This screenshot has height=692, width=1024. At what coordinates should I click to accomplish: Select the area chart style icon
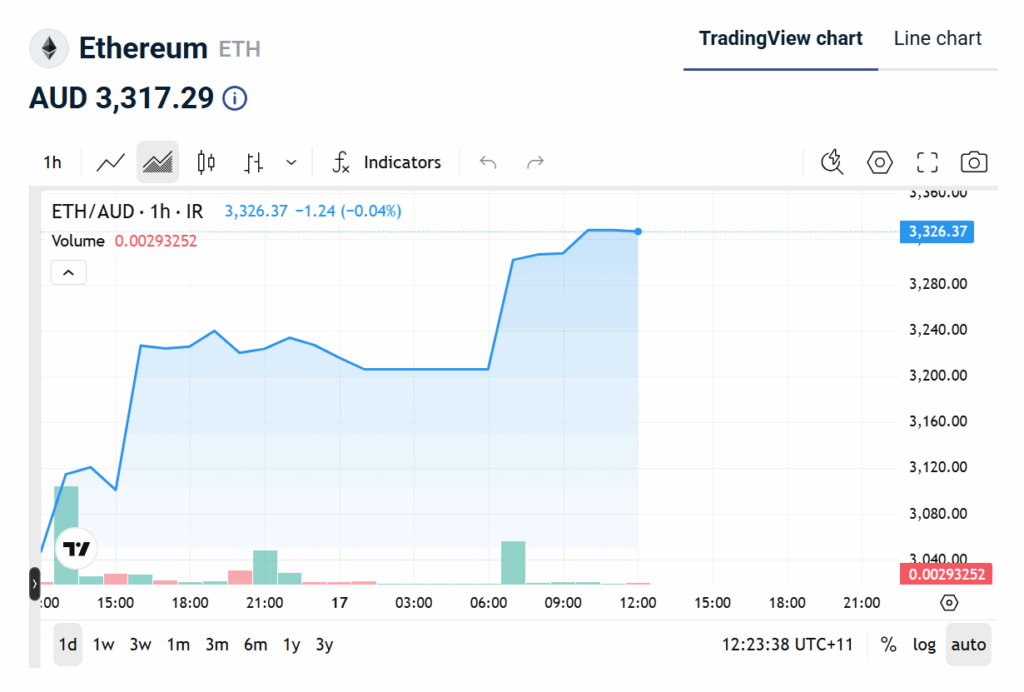tap(157, 161)
